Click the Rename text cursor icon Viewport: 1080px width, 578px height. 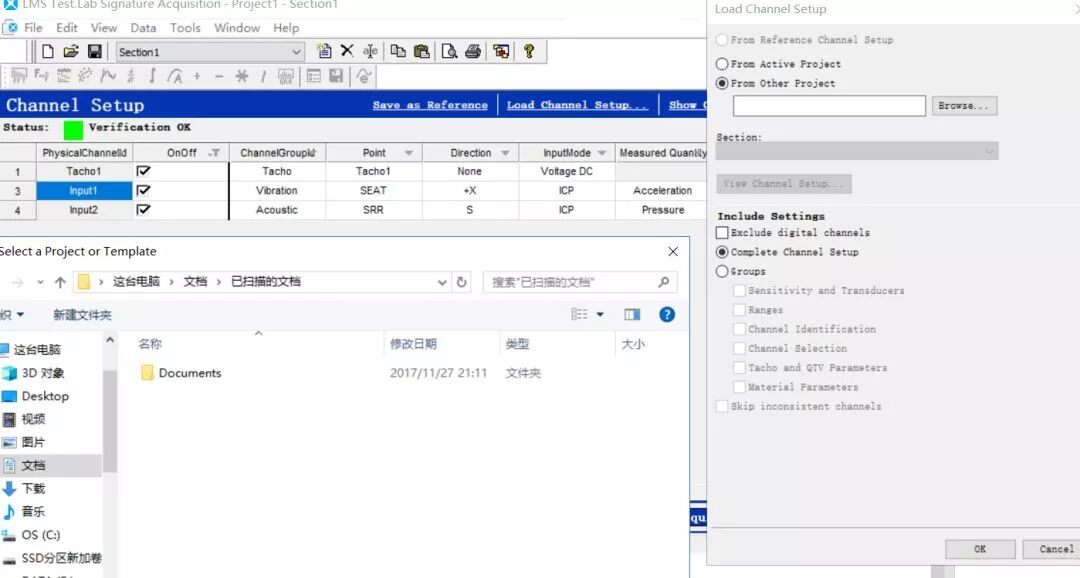[x=370, y=51]
